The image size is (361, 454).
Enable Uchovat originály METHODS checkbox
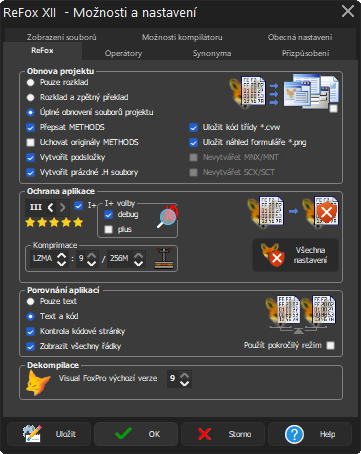tap(30, 143)
